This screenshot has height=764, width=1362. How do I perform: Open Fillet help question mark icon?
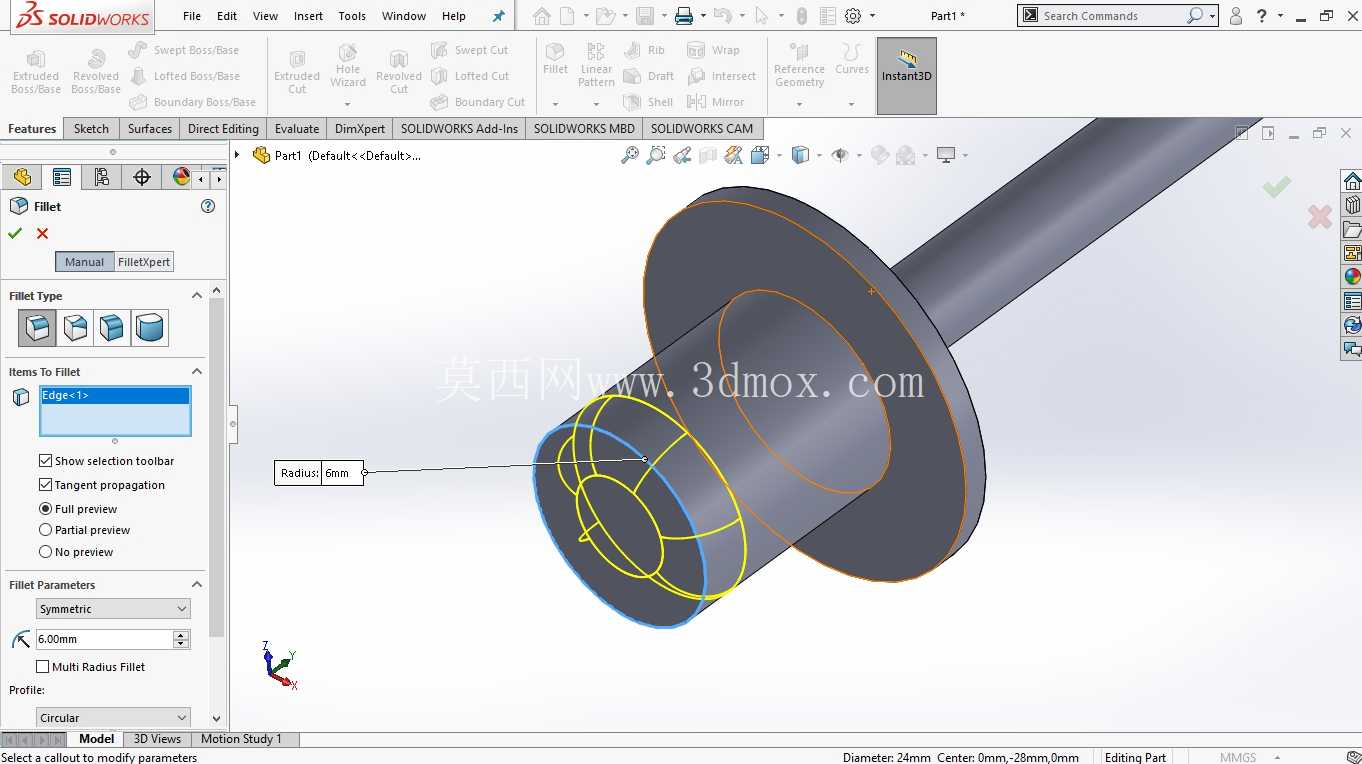[208, 206]
